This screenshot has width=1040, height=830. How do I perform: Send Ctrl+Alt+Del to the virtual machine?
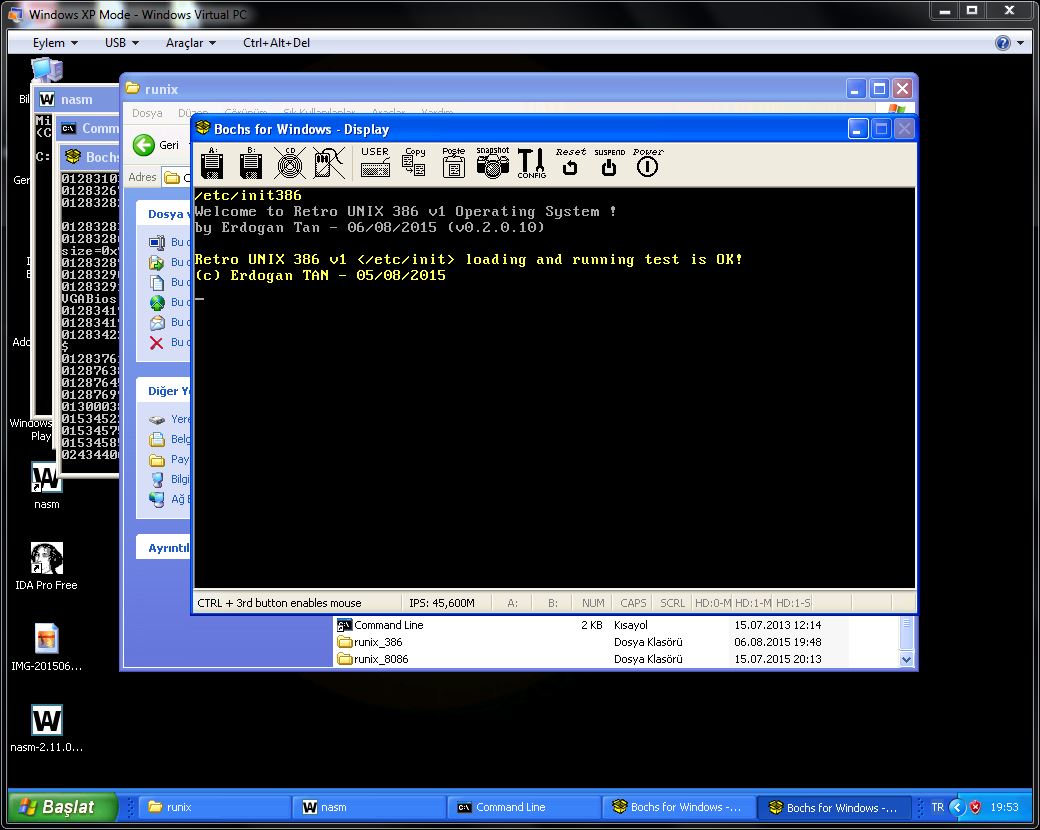(x=276, y=42)
